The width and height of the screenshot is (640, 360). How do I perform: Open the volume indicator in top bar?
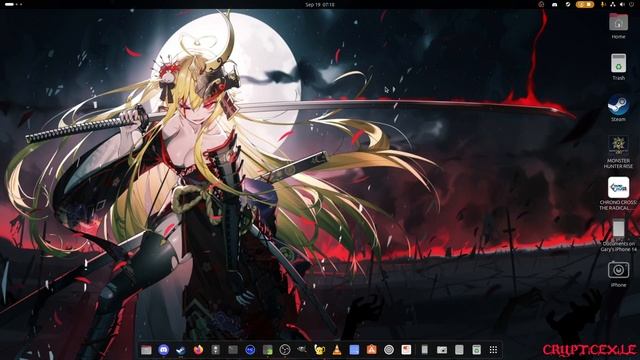coord(622,4)
